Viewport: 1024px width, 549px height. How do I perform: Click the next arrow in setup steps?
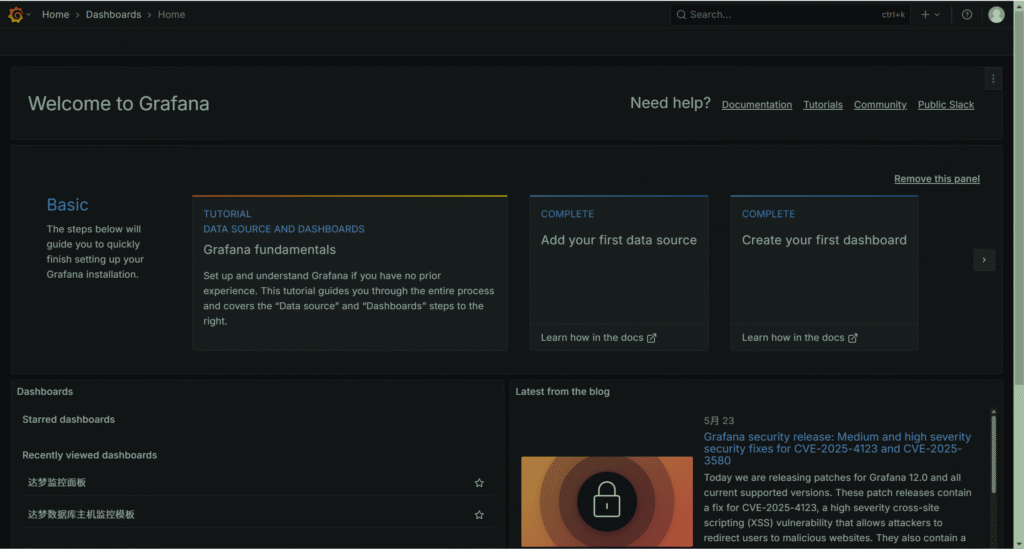point(983,260)
